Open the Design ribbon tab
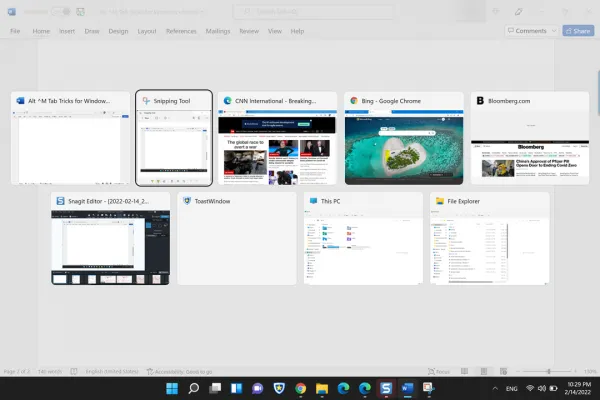The height and width of the screenshot is (400, 600). 118,31
